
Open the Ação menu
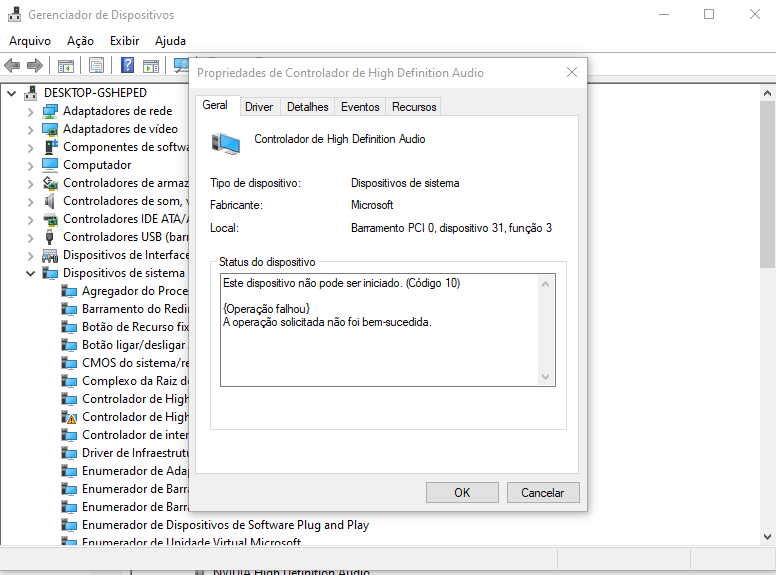80,41
